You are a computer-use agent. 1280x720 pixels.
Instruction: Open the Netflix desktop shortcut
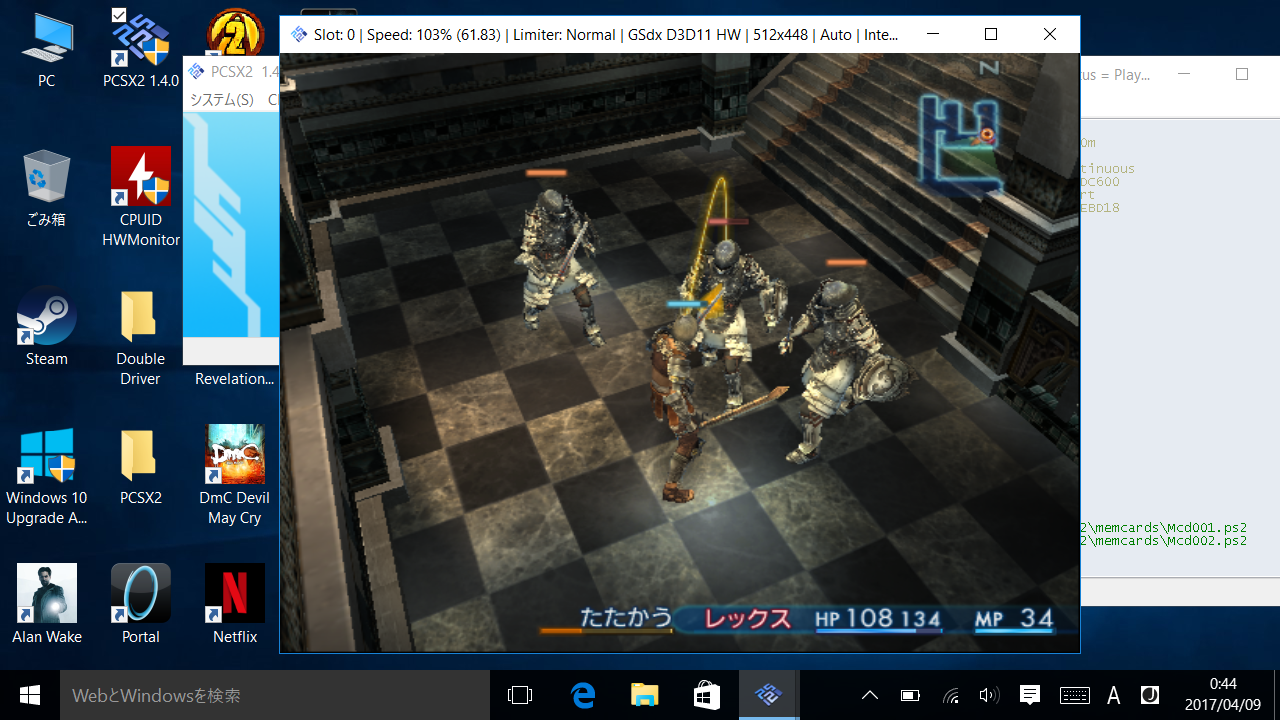pos(234,604)
